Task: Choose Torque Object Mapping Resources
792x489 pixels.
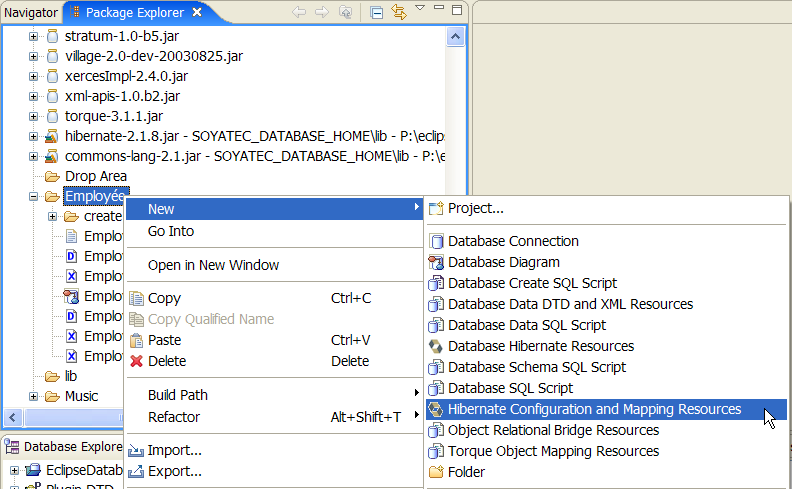Action: [x=607, y=451]
